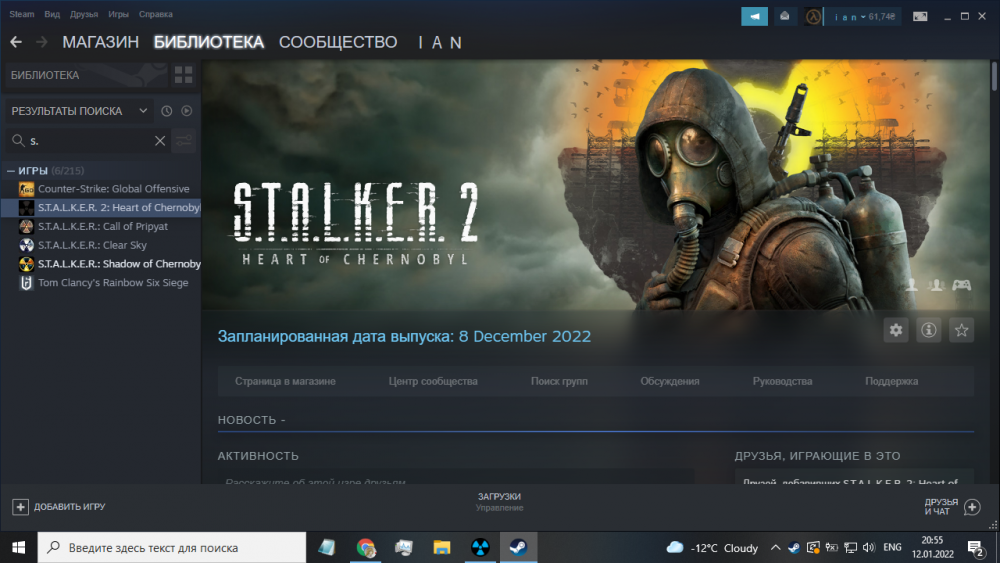Open game info button

point(929,330)
